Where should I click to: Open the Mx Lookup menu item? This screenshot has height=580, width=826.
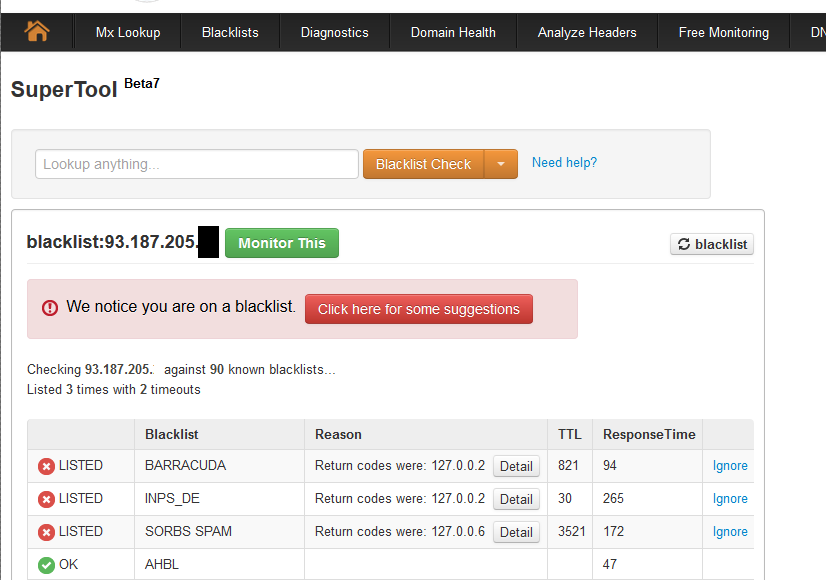point(127,31)
